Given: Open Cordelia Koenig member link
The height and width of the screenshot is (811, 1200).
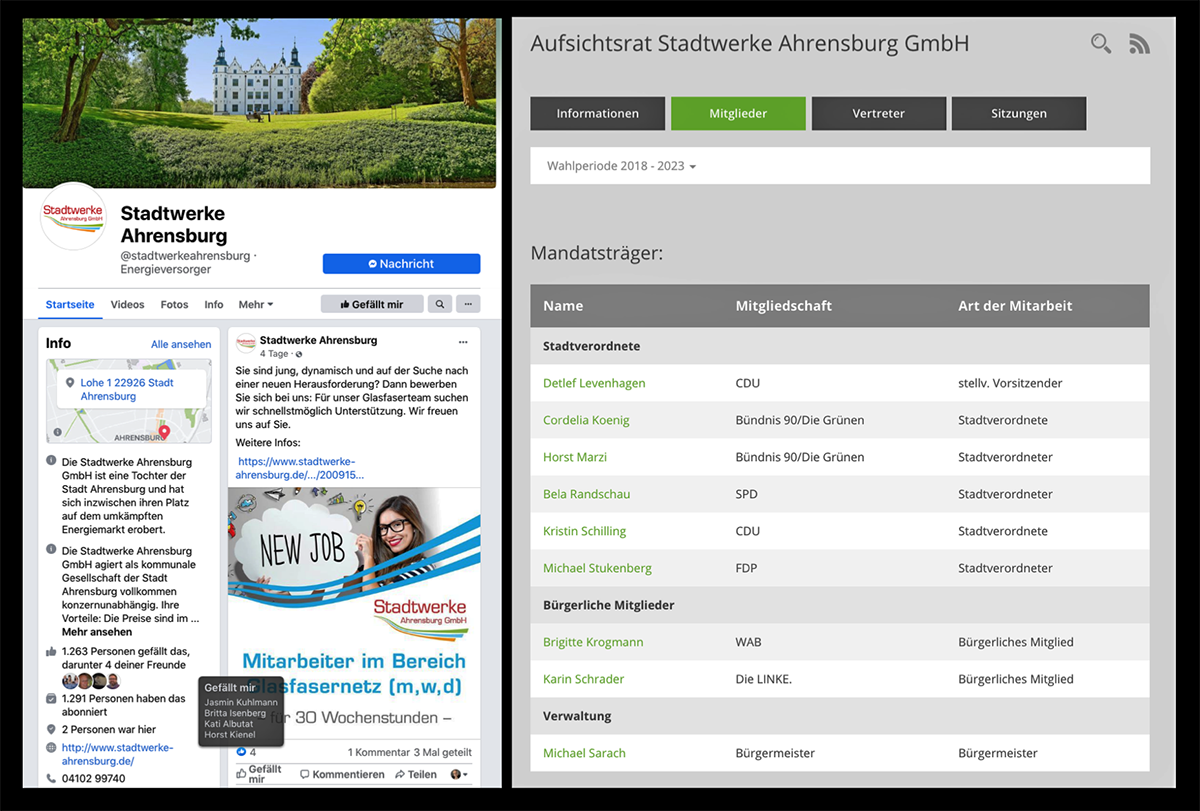Looking at the screenshot, I should click(586, 420).
